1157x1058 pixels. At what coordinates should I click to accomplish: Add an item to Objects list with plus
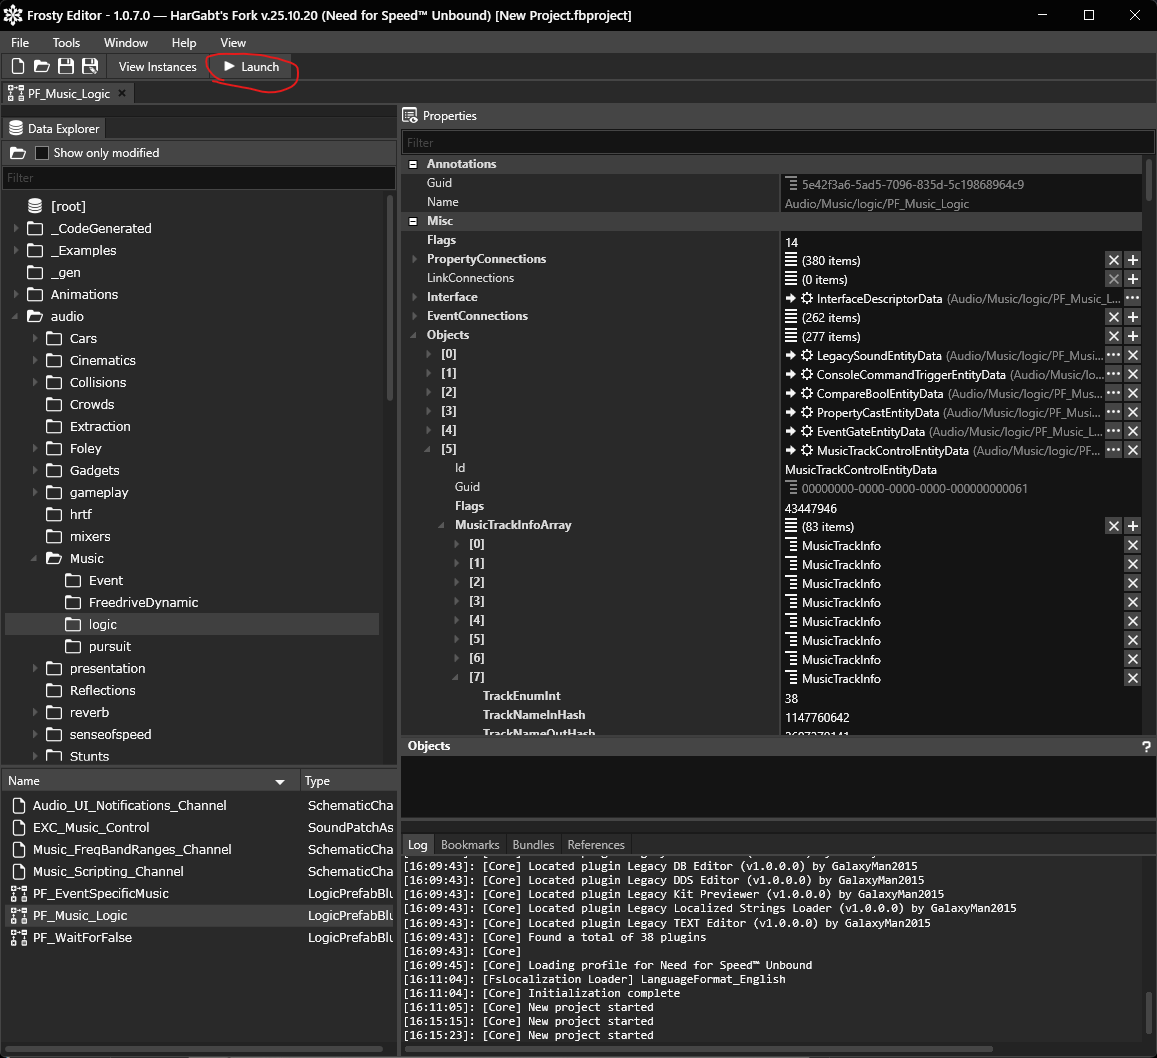[x=1133, y=336]
